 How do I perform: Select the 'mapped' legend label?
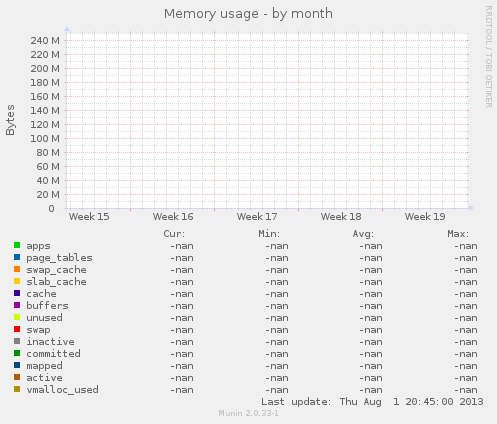pyautogui.click(x=44, y=366)
